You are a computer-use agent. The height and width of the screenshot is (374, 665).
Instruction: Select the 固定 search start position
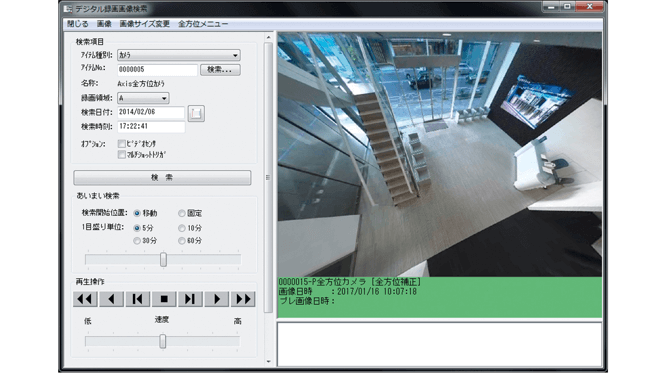(182, 213)
